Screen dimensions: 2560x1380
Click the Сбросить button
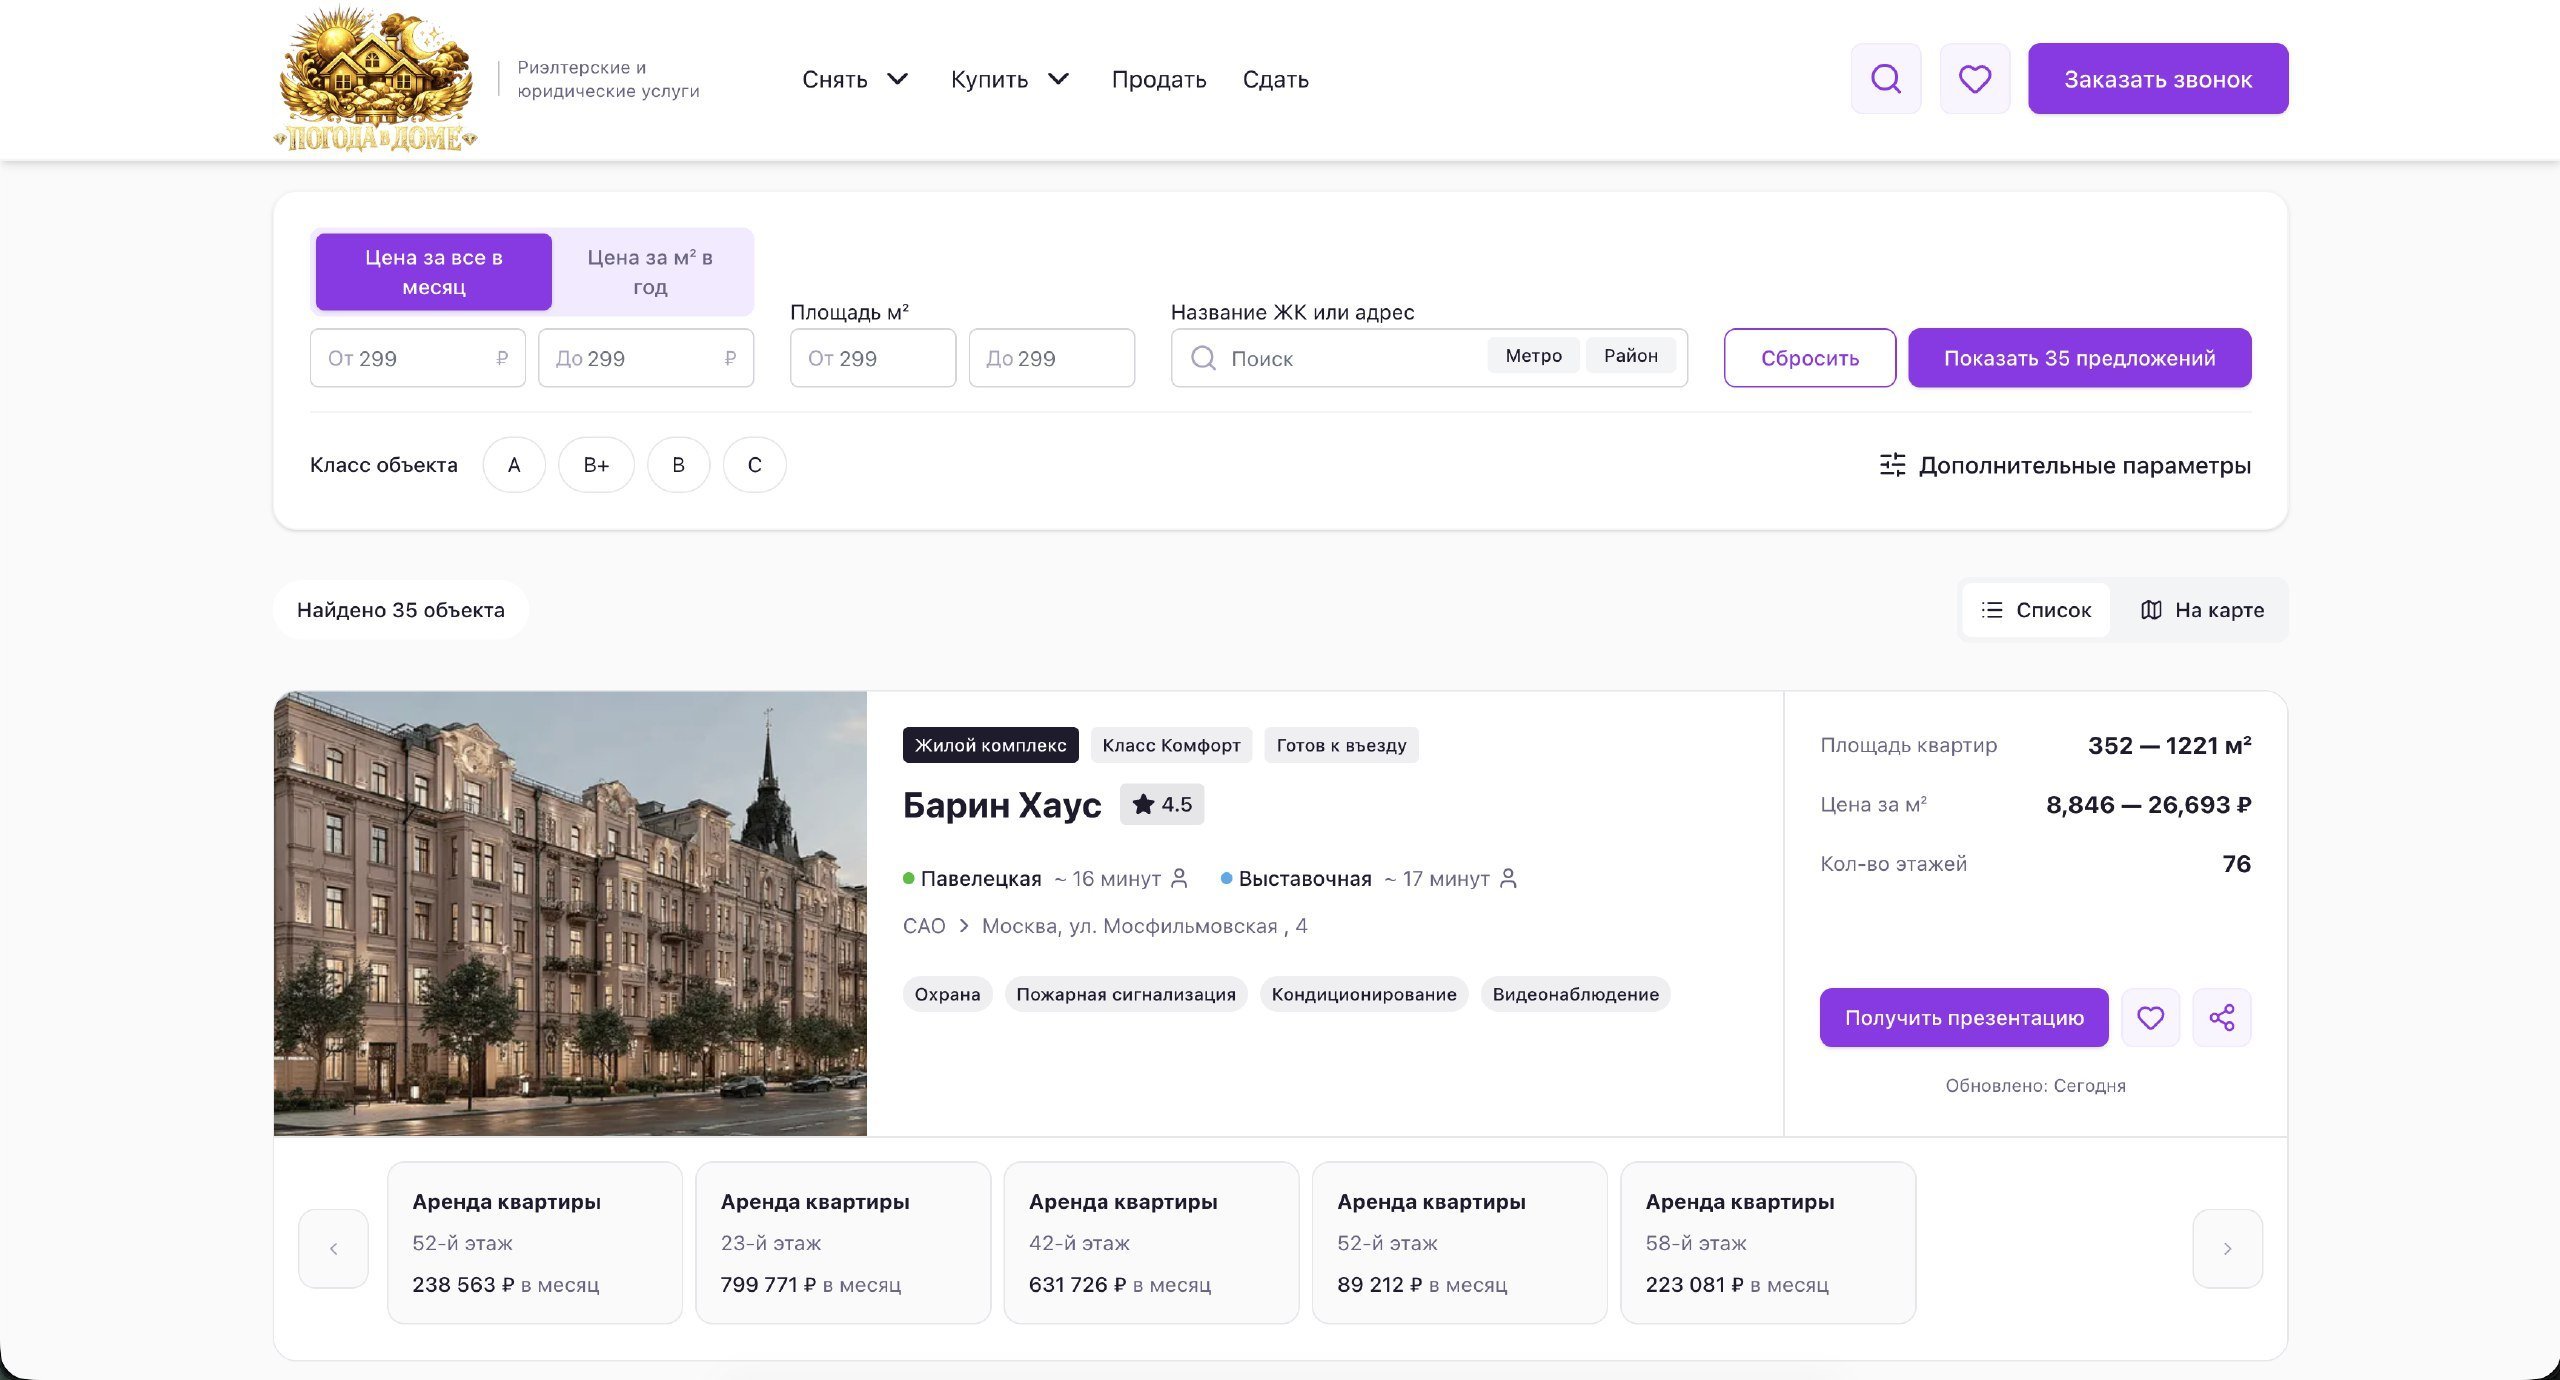point(1809,358)
